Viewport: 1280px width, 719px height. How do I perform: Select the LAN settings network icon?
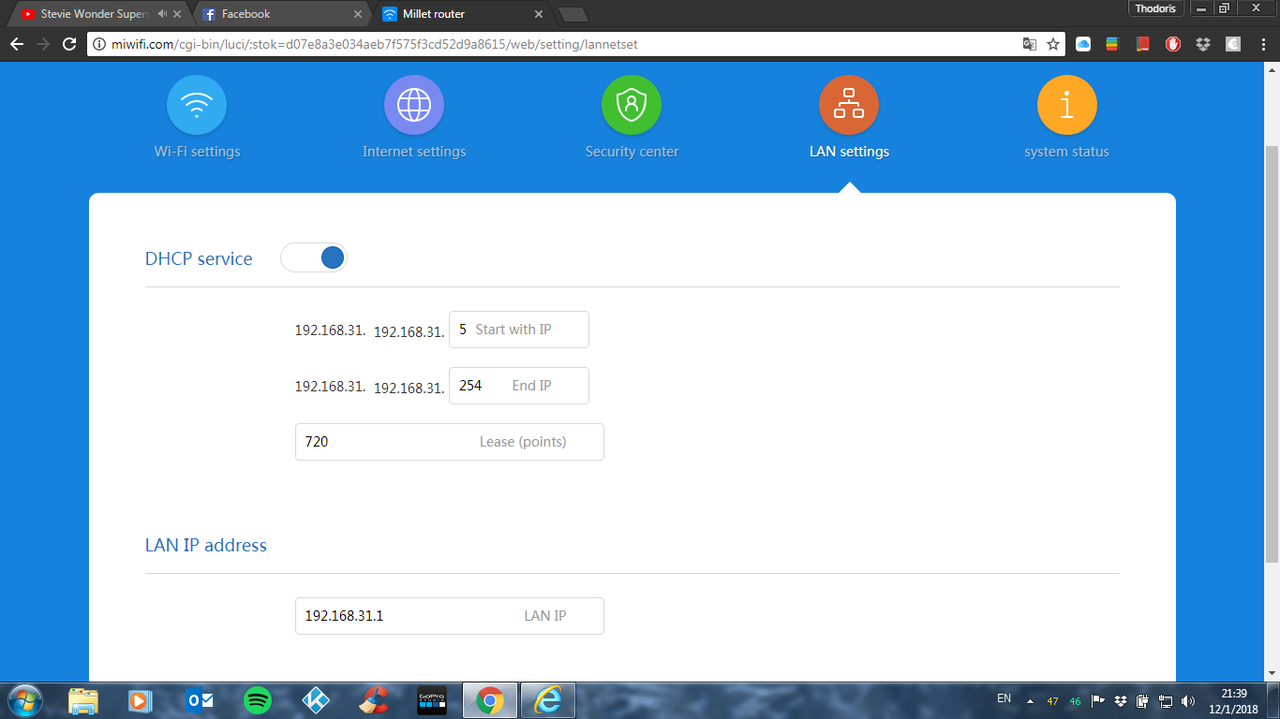pos(849,105)
